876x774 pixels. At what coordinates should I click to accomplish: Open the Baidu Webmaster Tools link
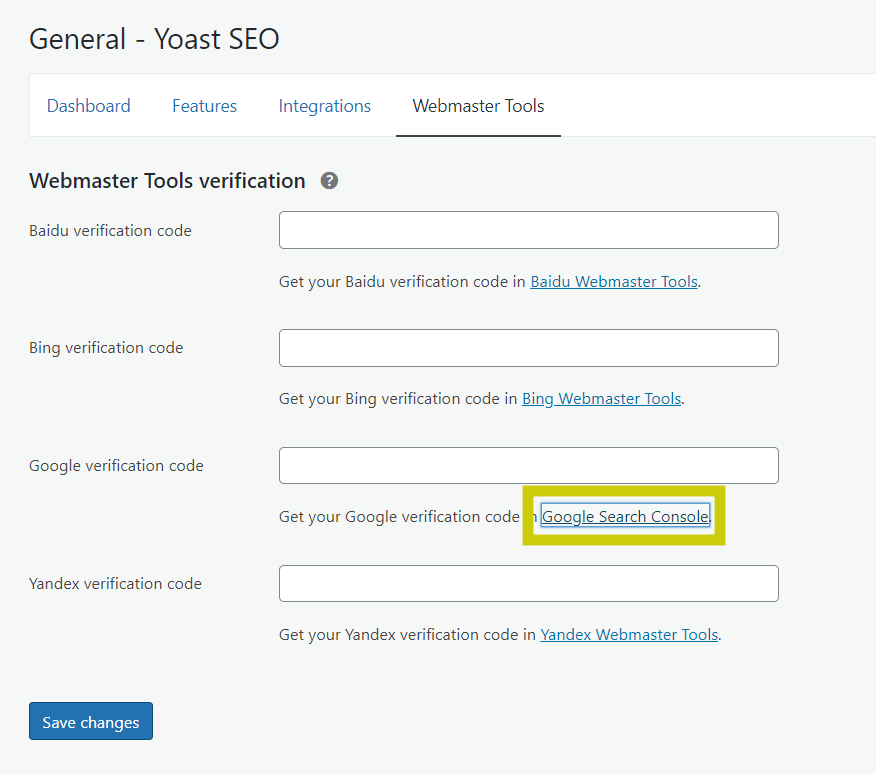pos(614,281)
